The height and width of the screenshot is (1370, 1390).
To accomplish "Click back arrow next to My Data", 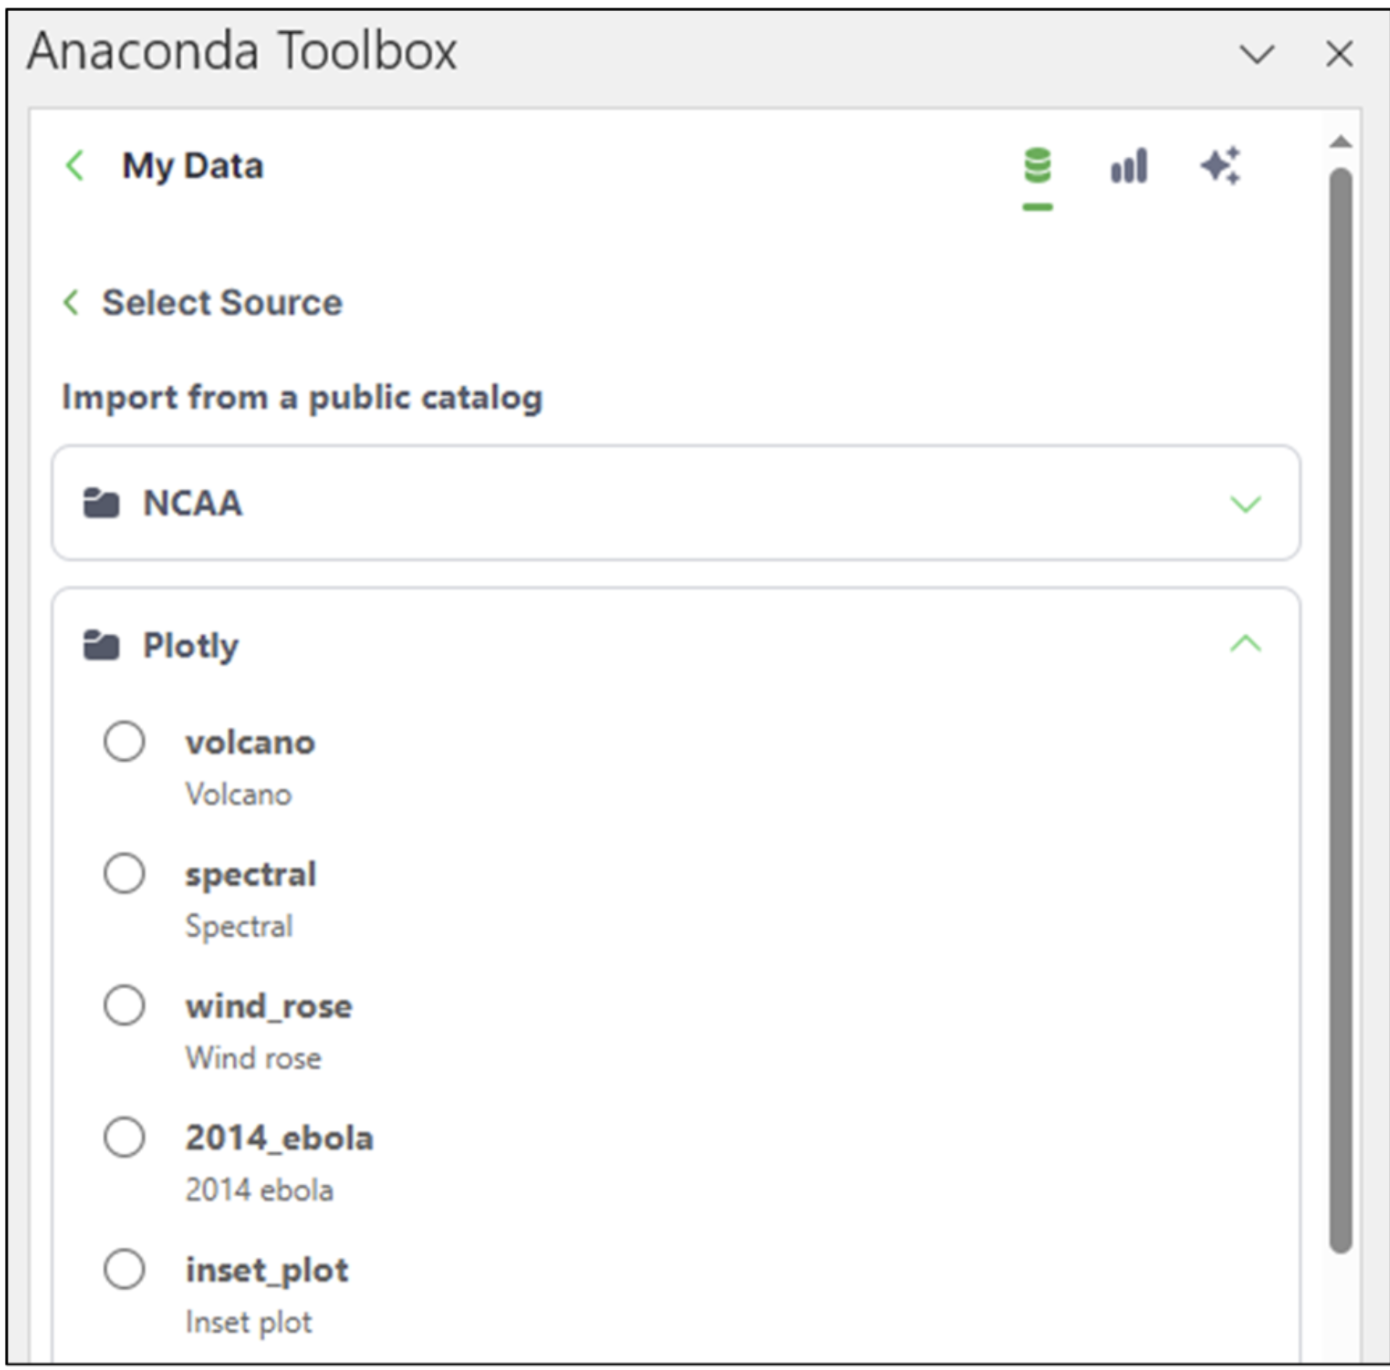I will coord(75,165).
